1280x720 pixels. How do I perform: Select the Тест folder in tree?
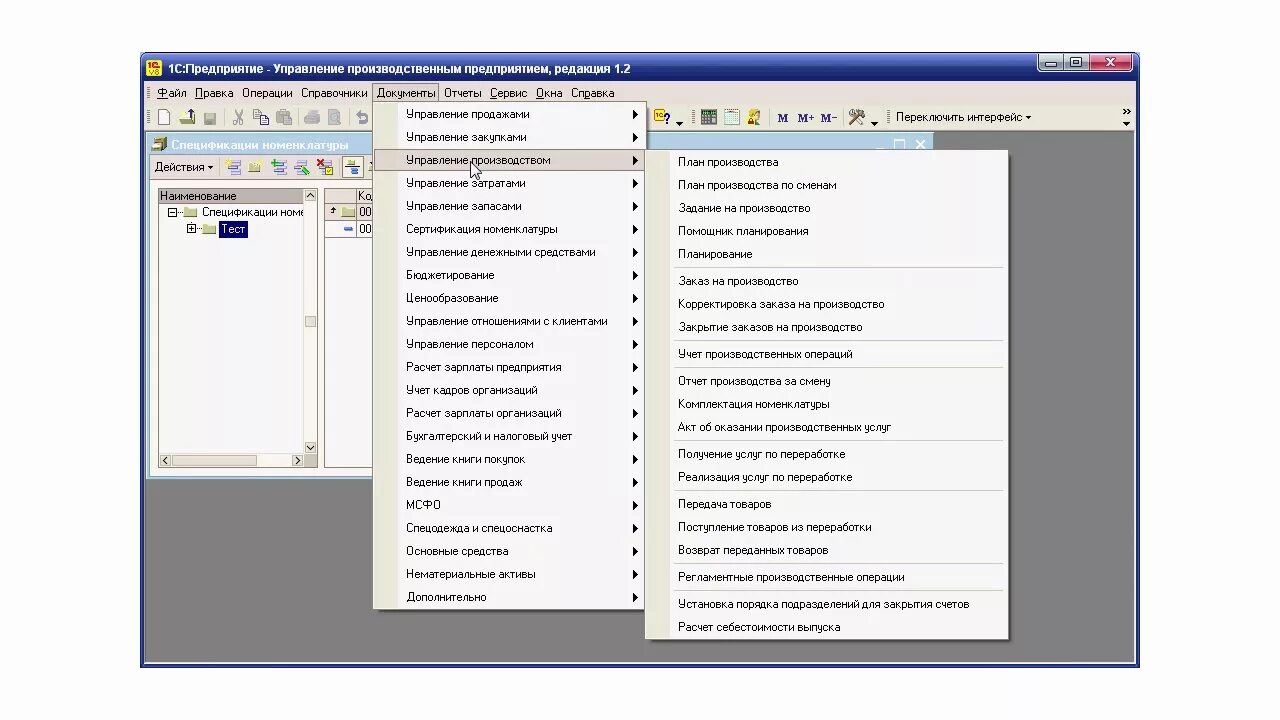pyautogui.click(x=233, y=229)
